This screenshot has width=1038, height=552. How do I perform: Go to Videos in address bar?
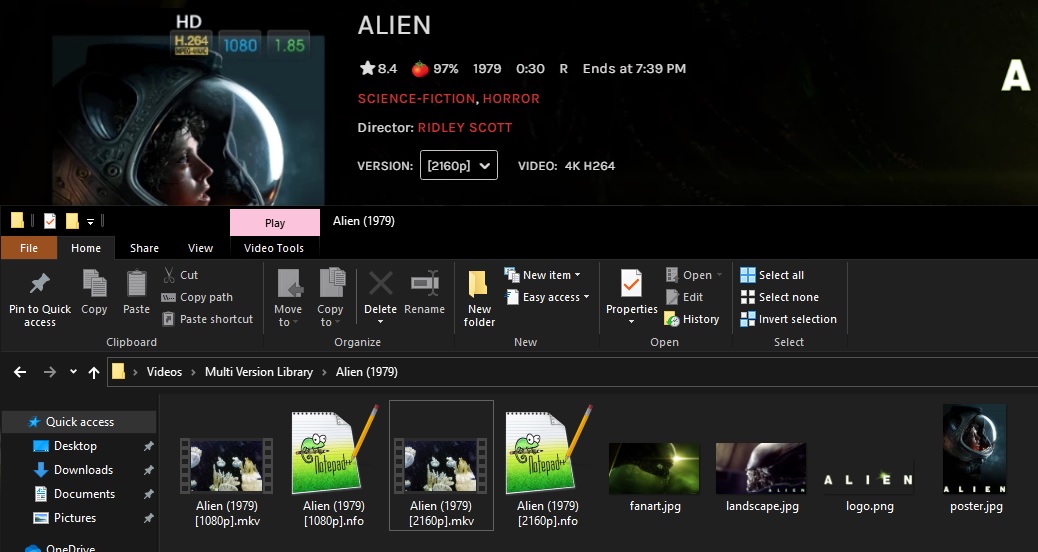click(x=164, y=372)
